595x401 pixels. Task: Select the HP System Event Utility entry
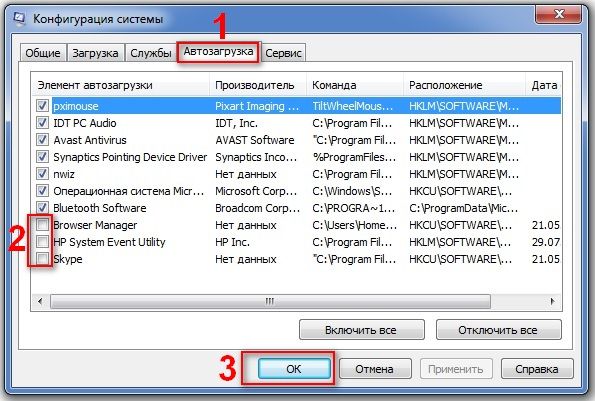pos(109,242)
